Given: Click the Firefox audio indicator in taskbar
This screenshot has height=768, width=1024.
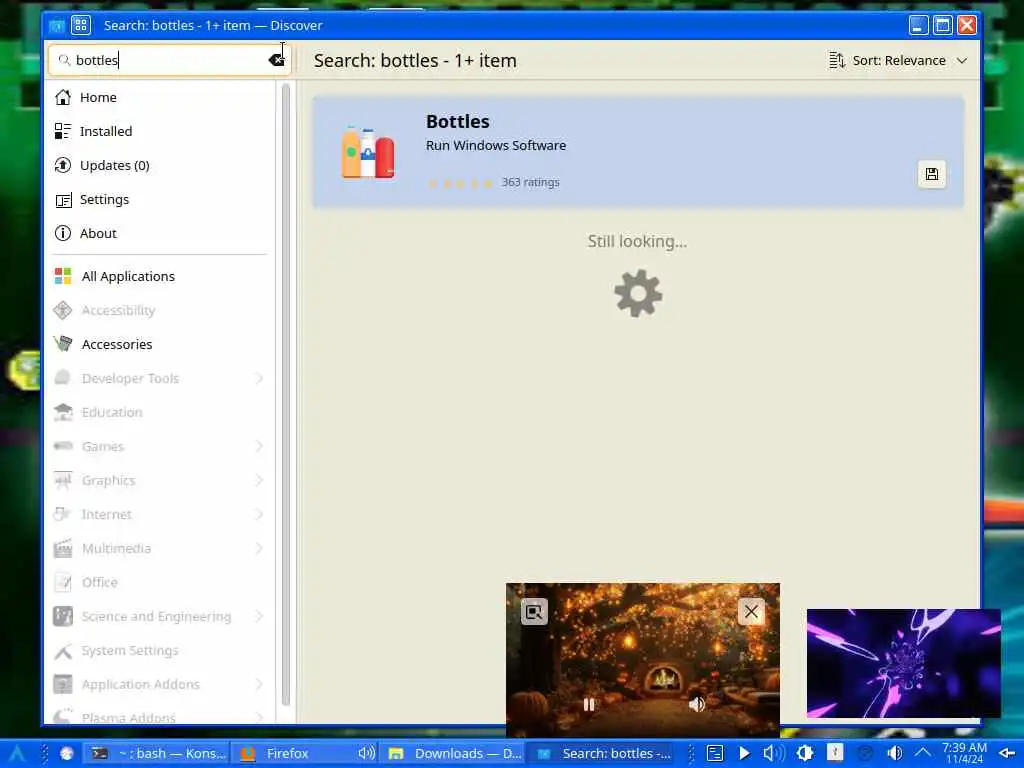Looking at the screenshot, I should 366,754.
